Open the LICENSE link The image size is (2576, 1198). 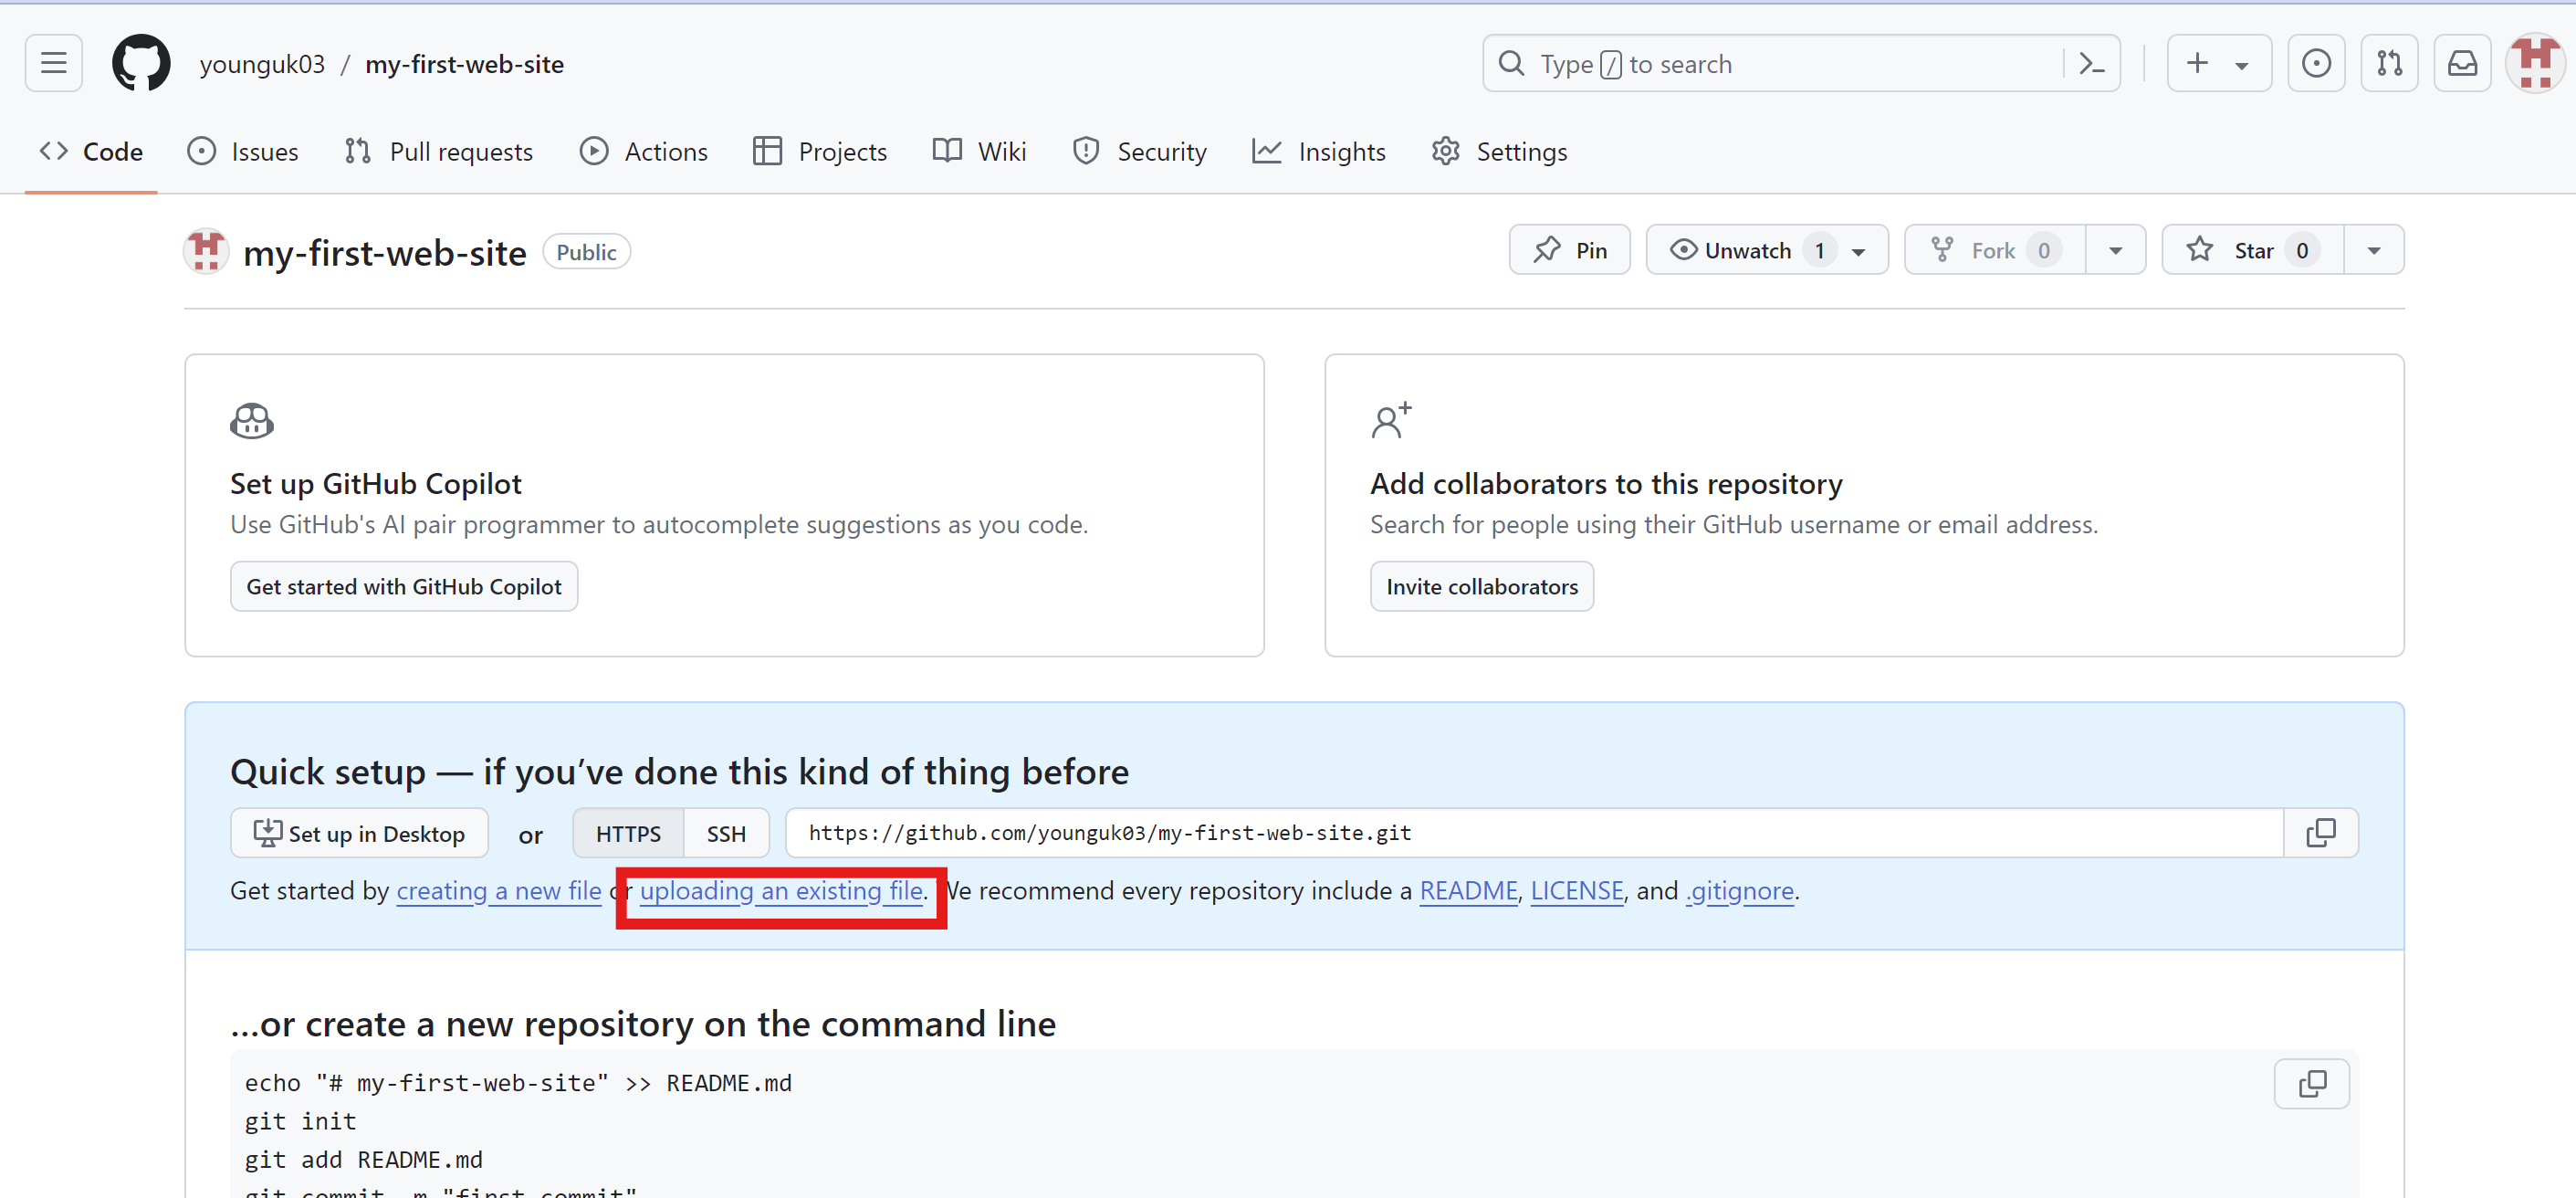1577,891
